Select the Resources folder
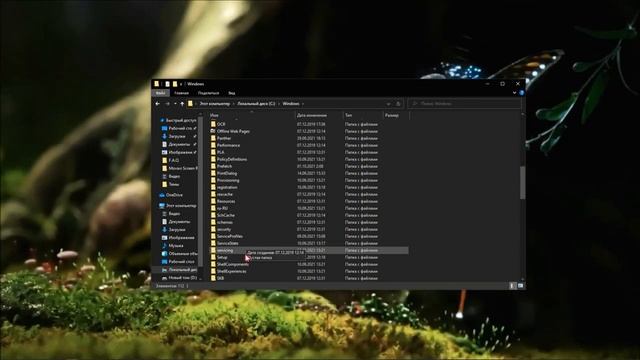This screenshot has width=640, height=360. click(226, 201)
